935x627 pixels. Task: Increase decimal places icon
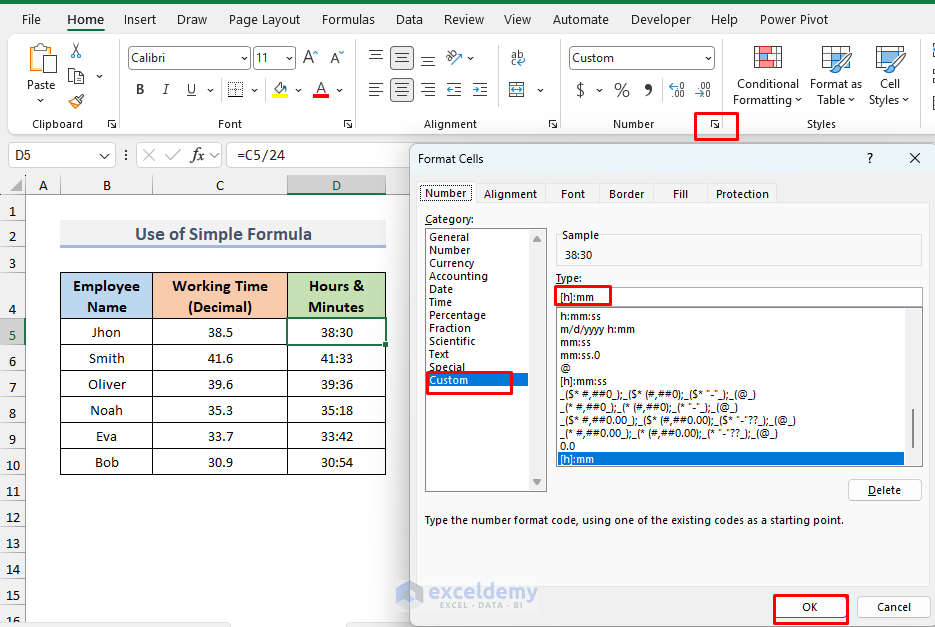point(677,90)
